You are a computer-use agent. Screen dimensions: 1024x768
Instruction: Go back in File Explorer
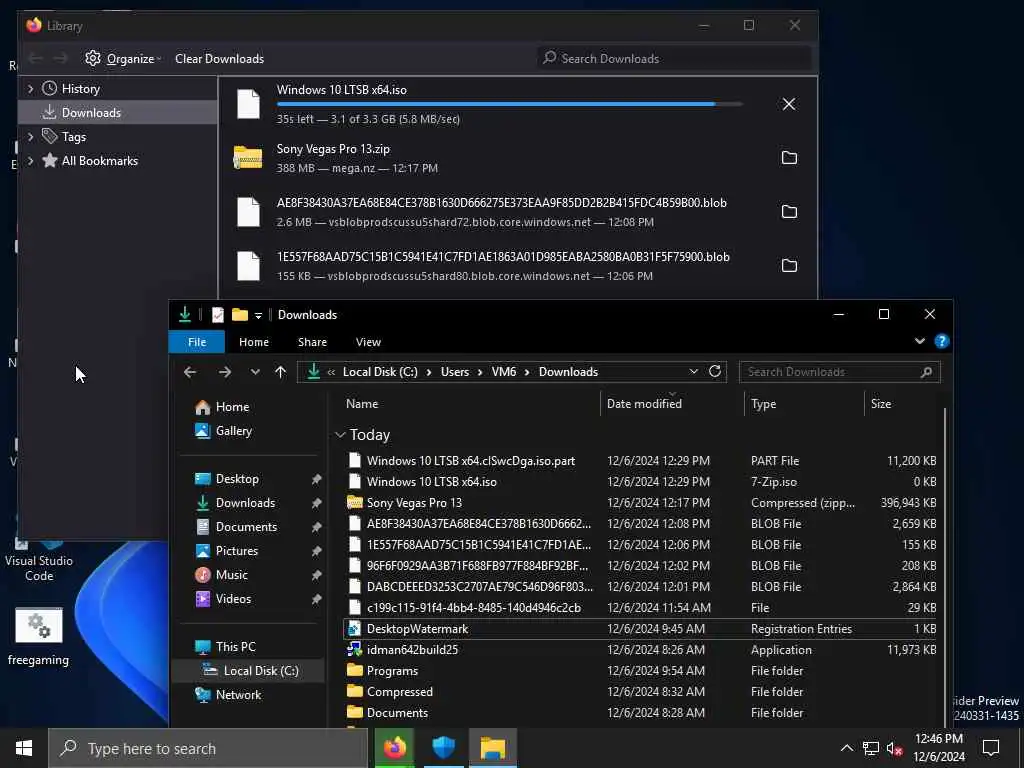click(x=190, y=372)
